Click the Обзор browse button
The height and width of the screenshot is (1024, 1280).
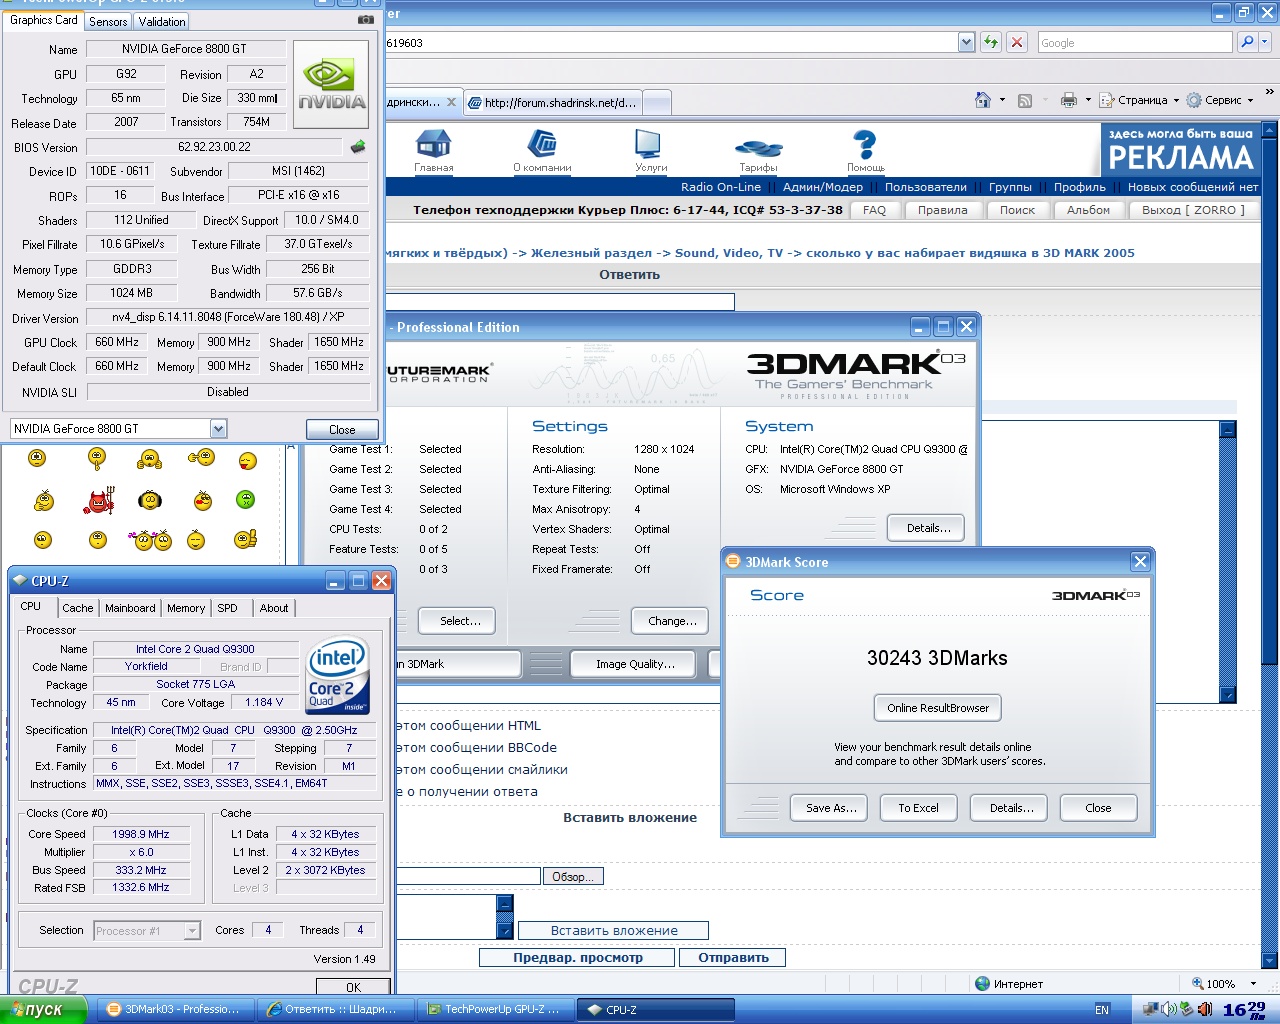click(573, 877)
